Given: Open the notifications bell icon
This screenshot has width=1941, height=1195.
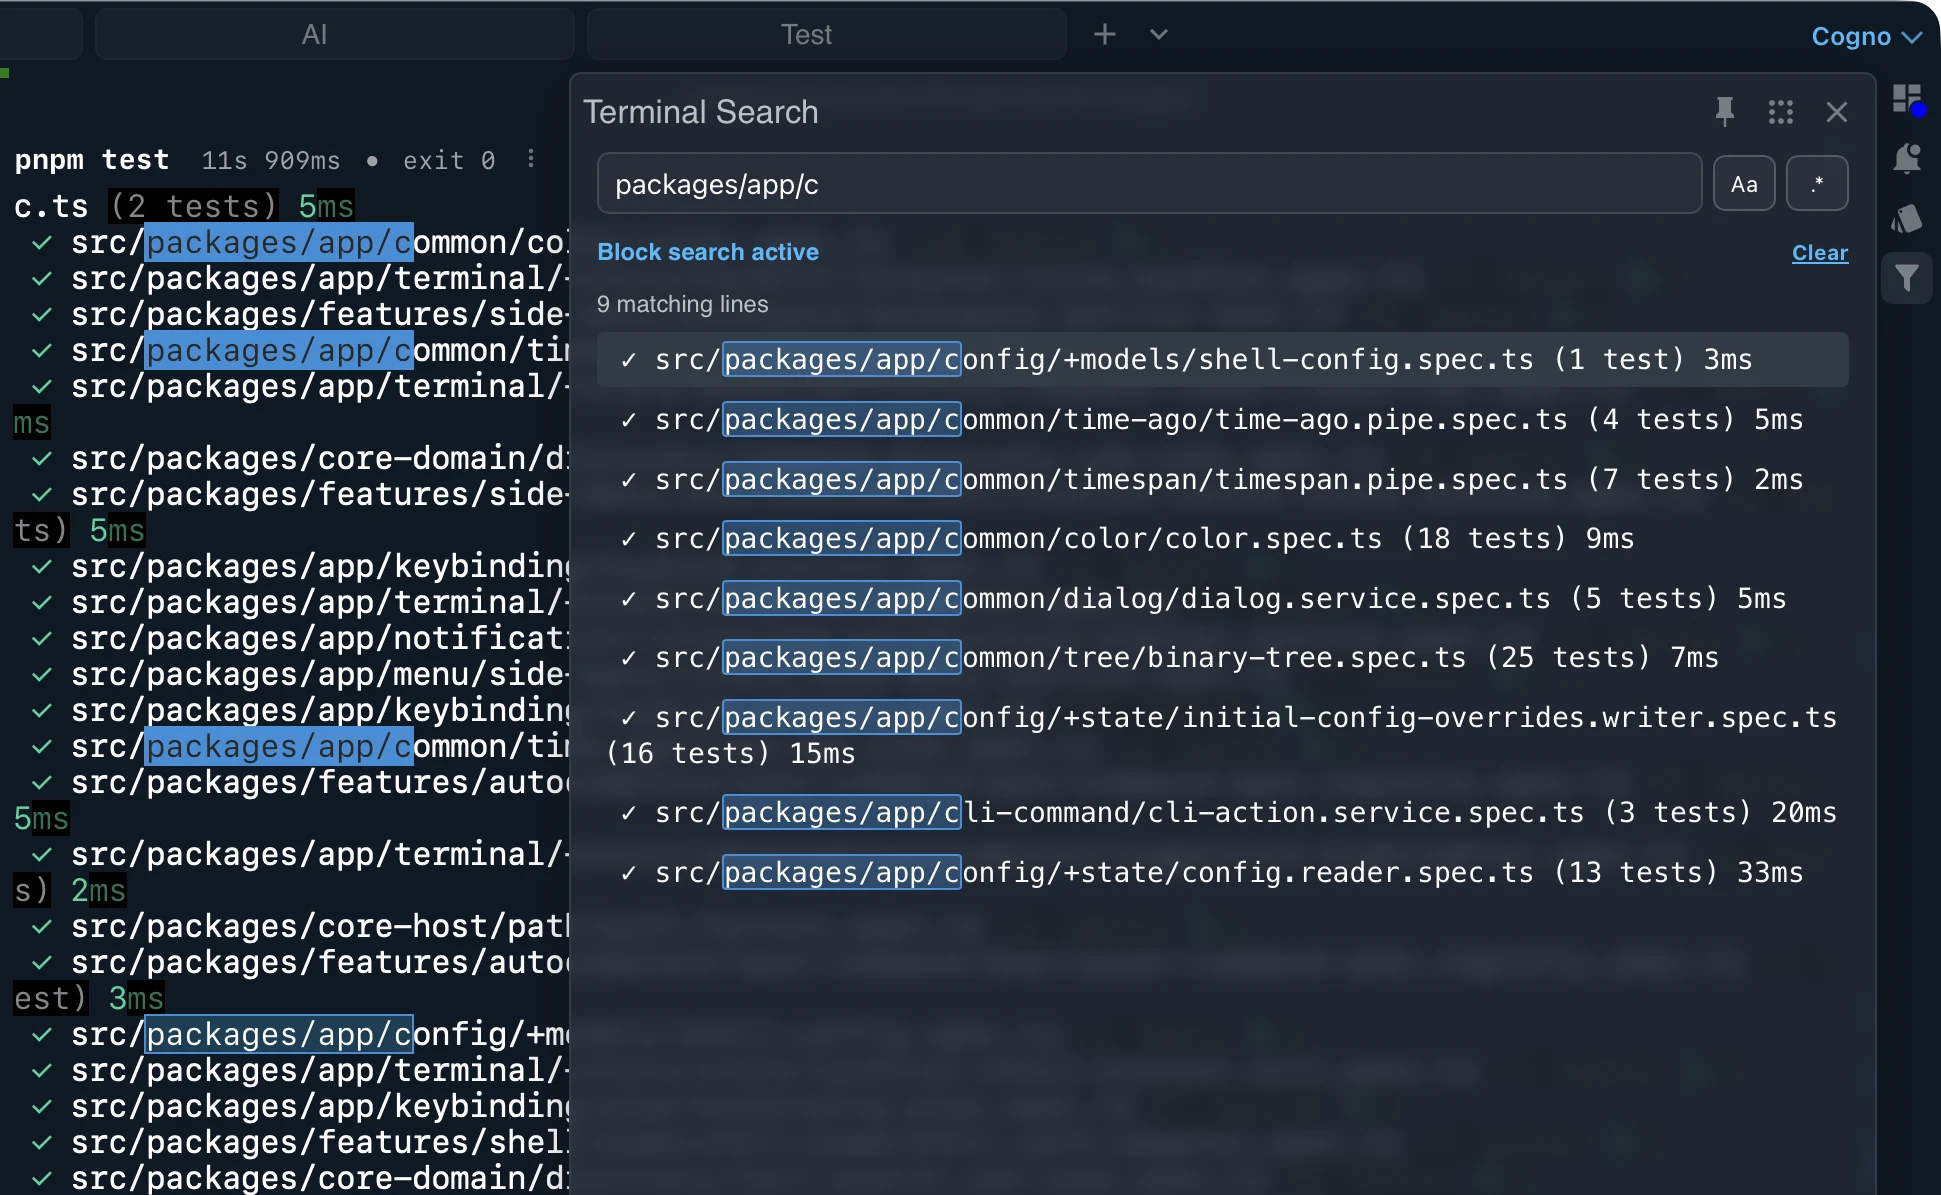Looking at the screenshot, I should tap(1907, 158).
